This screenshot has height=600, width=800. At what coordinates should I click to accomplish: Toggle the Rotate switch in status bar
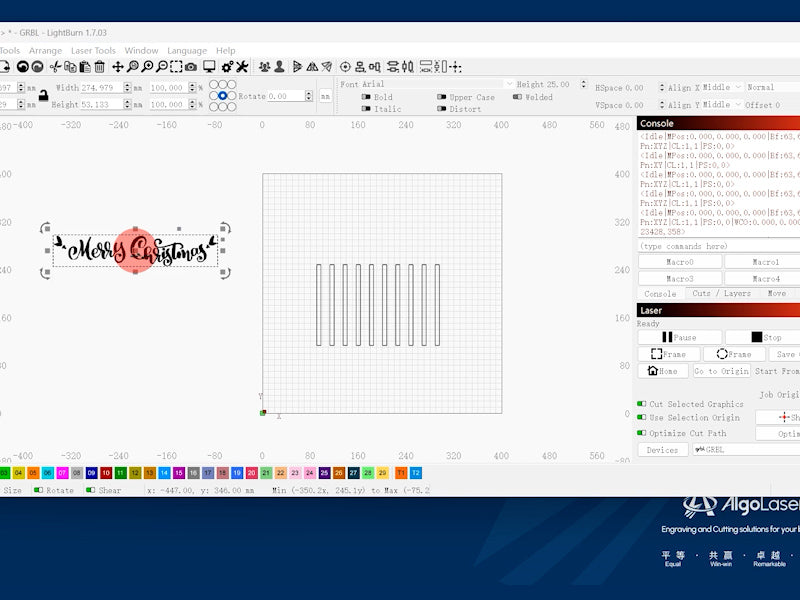coord(38,490)
